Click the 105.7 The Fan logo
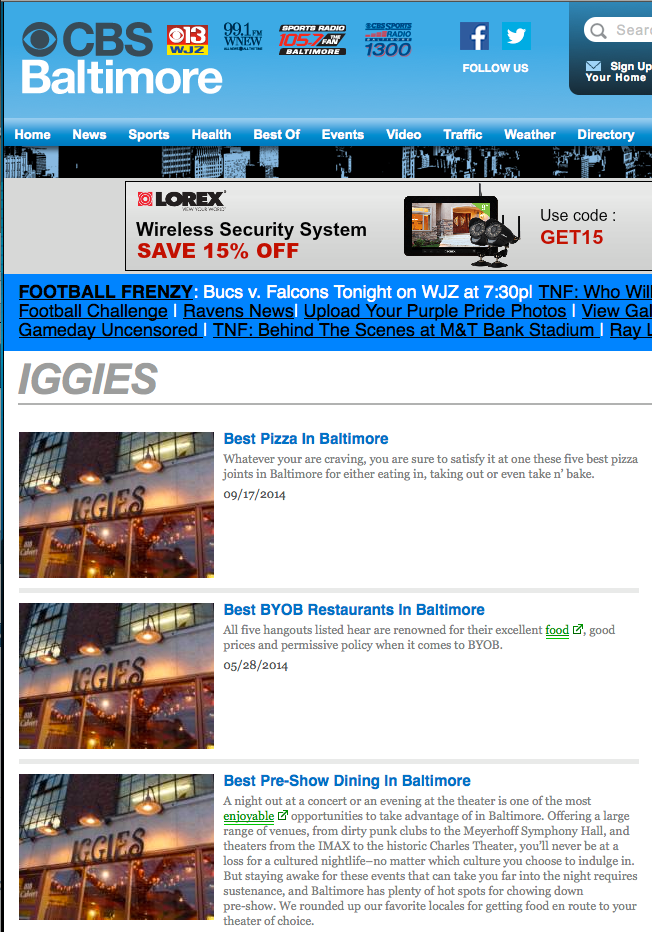This screenshot has width=652, height=932. [x=313, y=40]
